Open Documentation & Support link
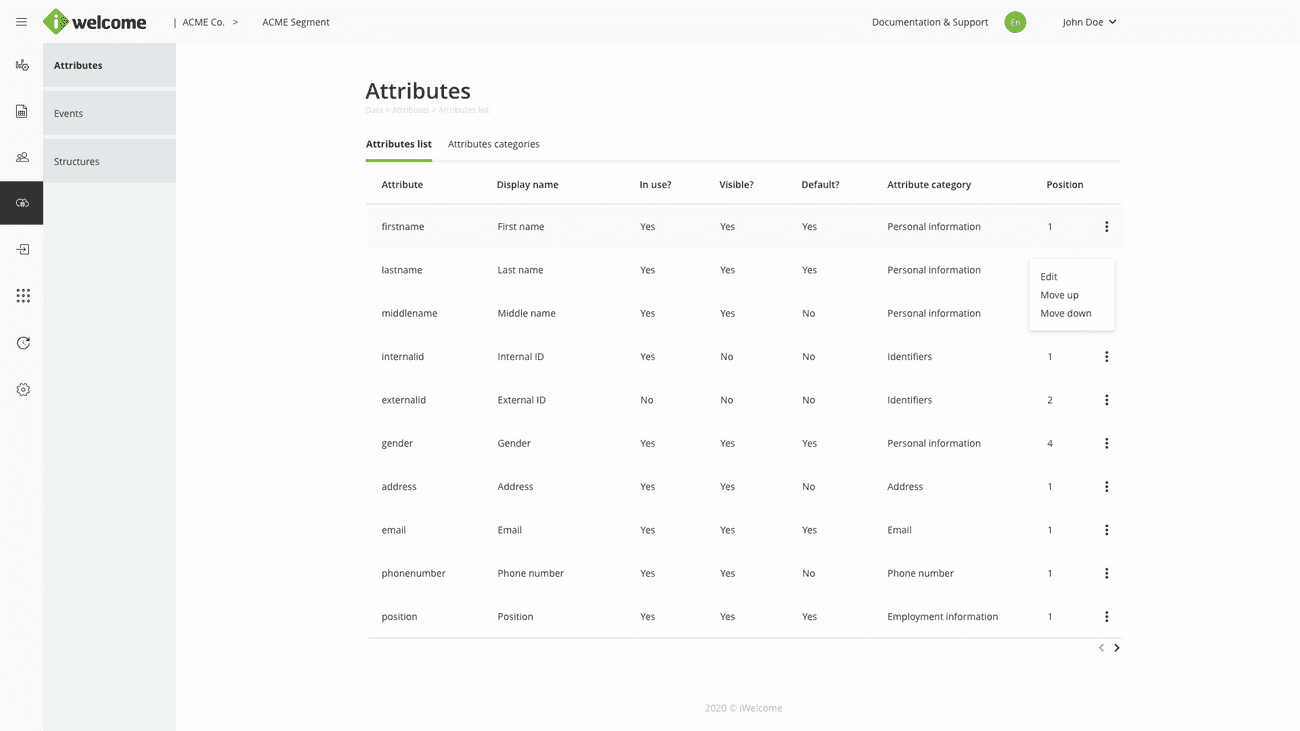 click(929, 22)
